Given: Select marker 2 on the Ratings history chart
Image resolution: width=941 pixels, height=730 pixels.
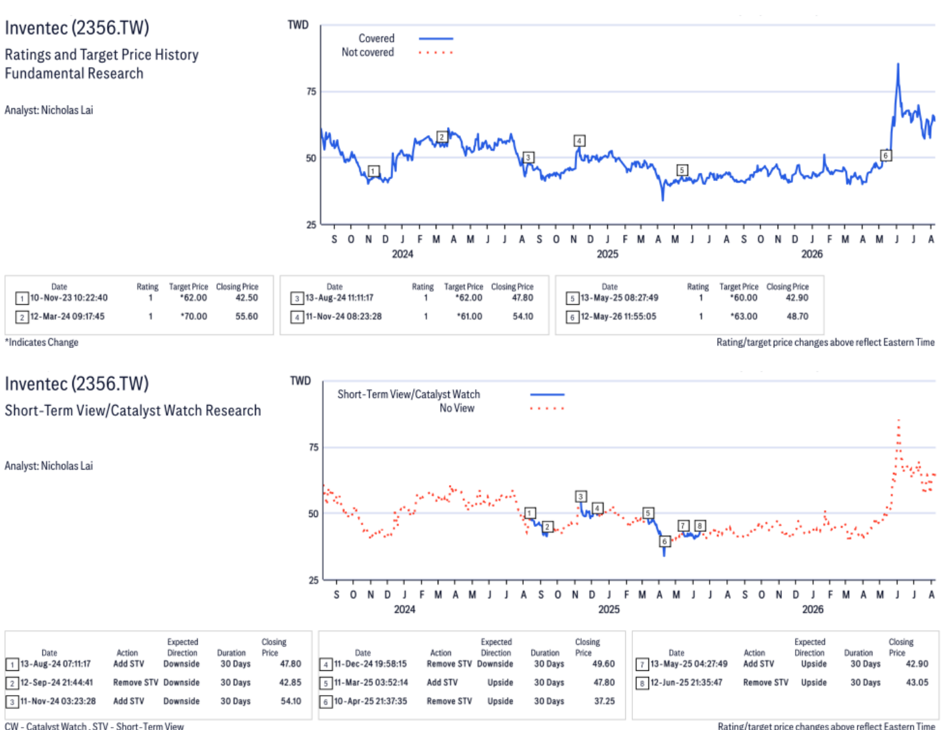Looking at the screenshot, I should tap(442, 136).
